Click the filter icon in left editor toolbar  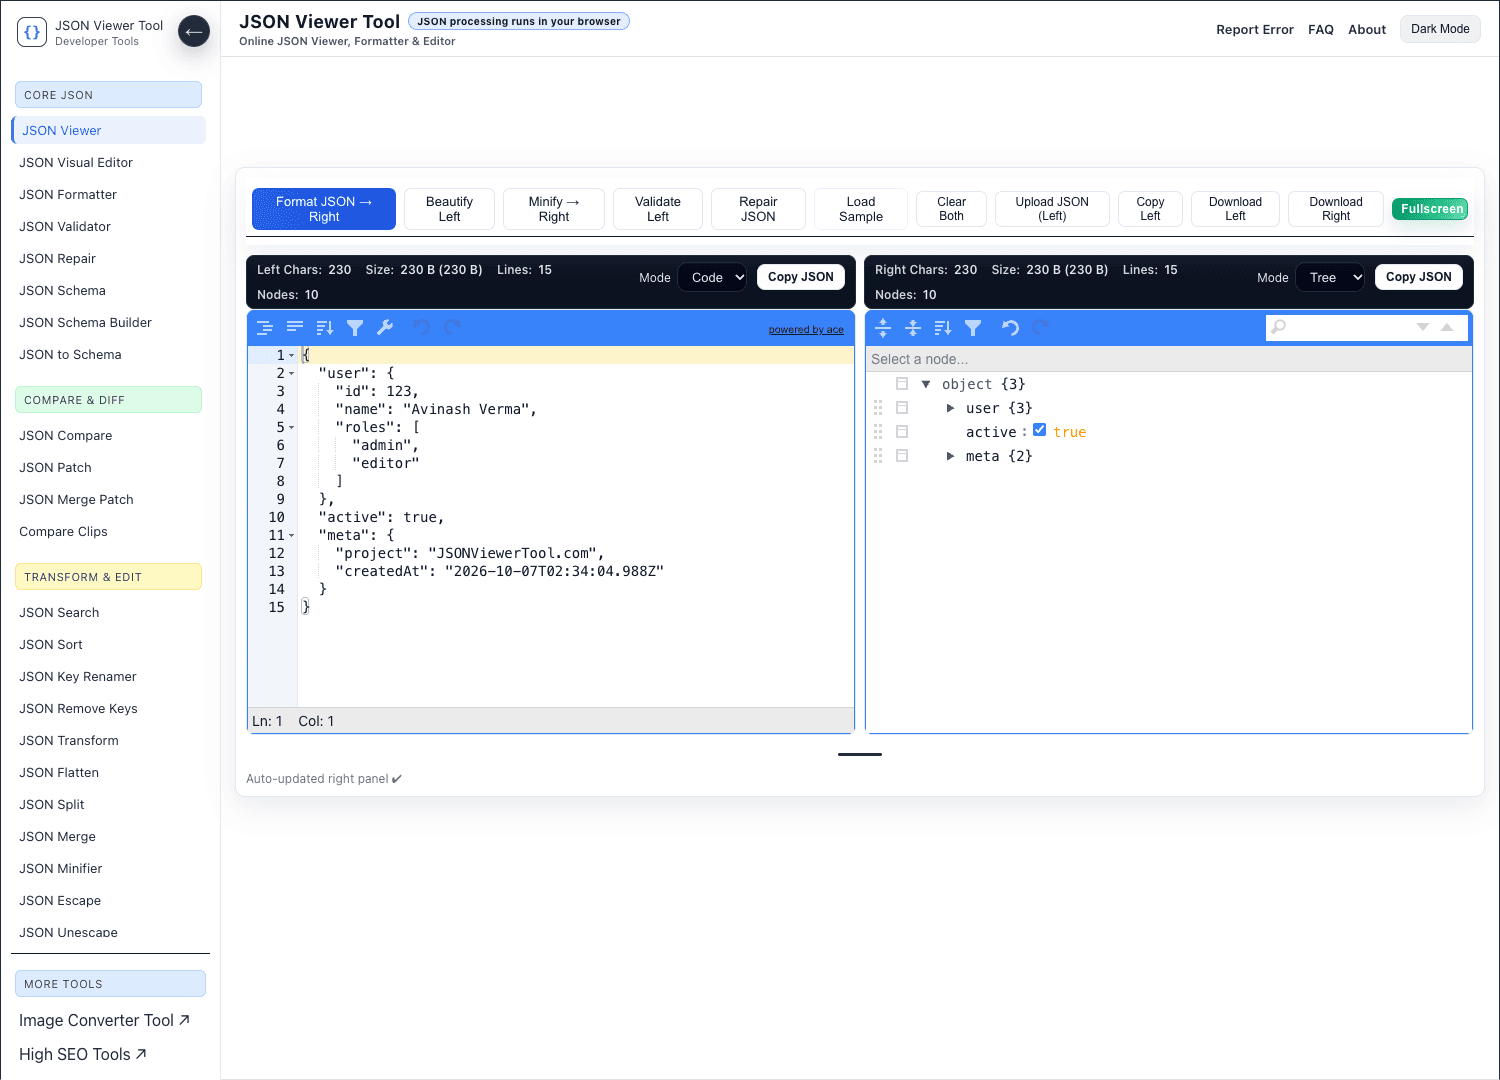coord(355,327)
